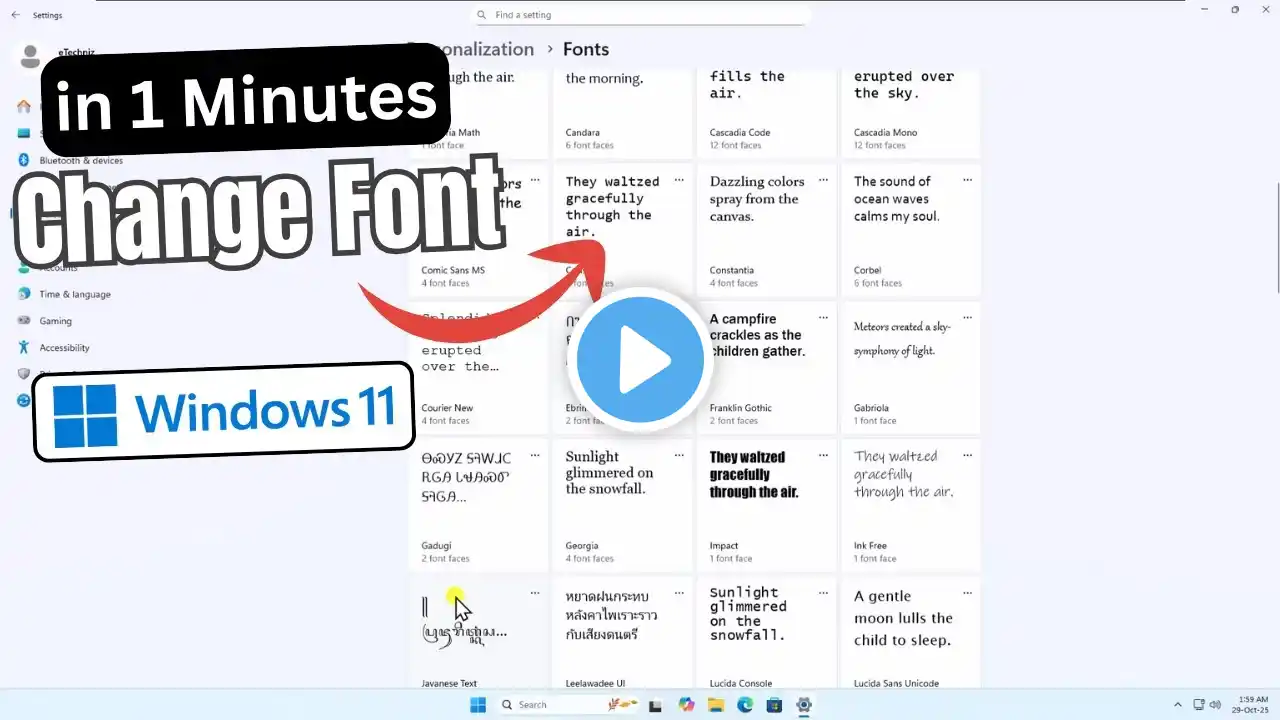Image resolution: width=1280 pixels, height=720 pixels.
Task: Open Copilot from the taskbar
Action: point(686,705)
